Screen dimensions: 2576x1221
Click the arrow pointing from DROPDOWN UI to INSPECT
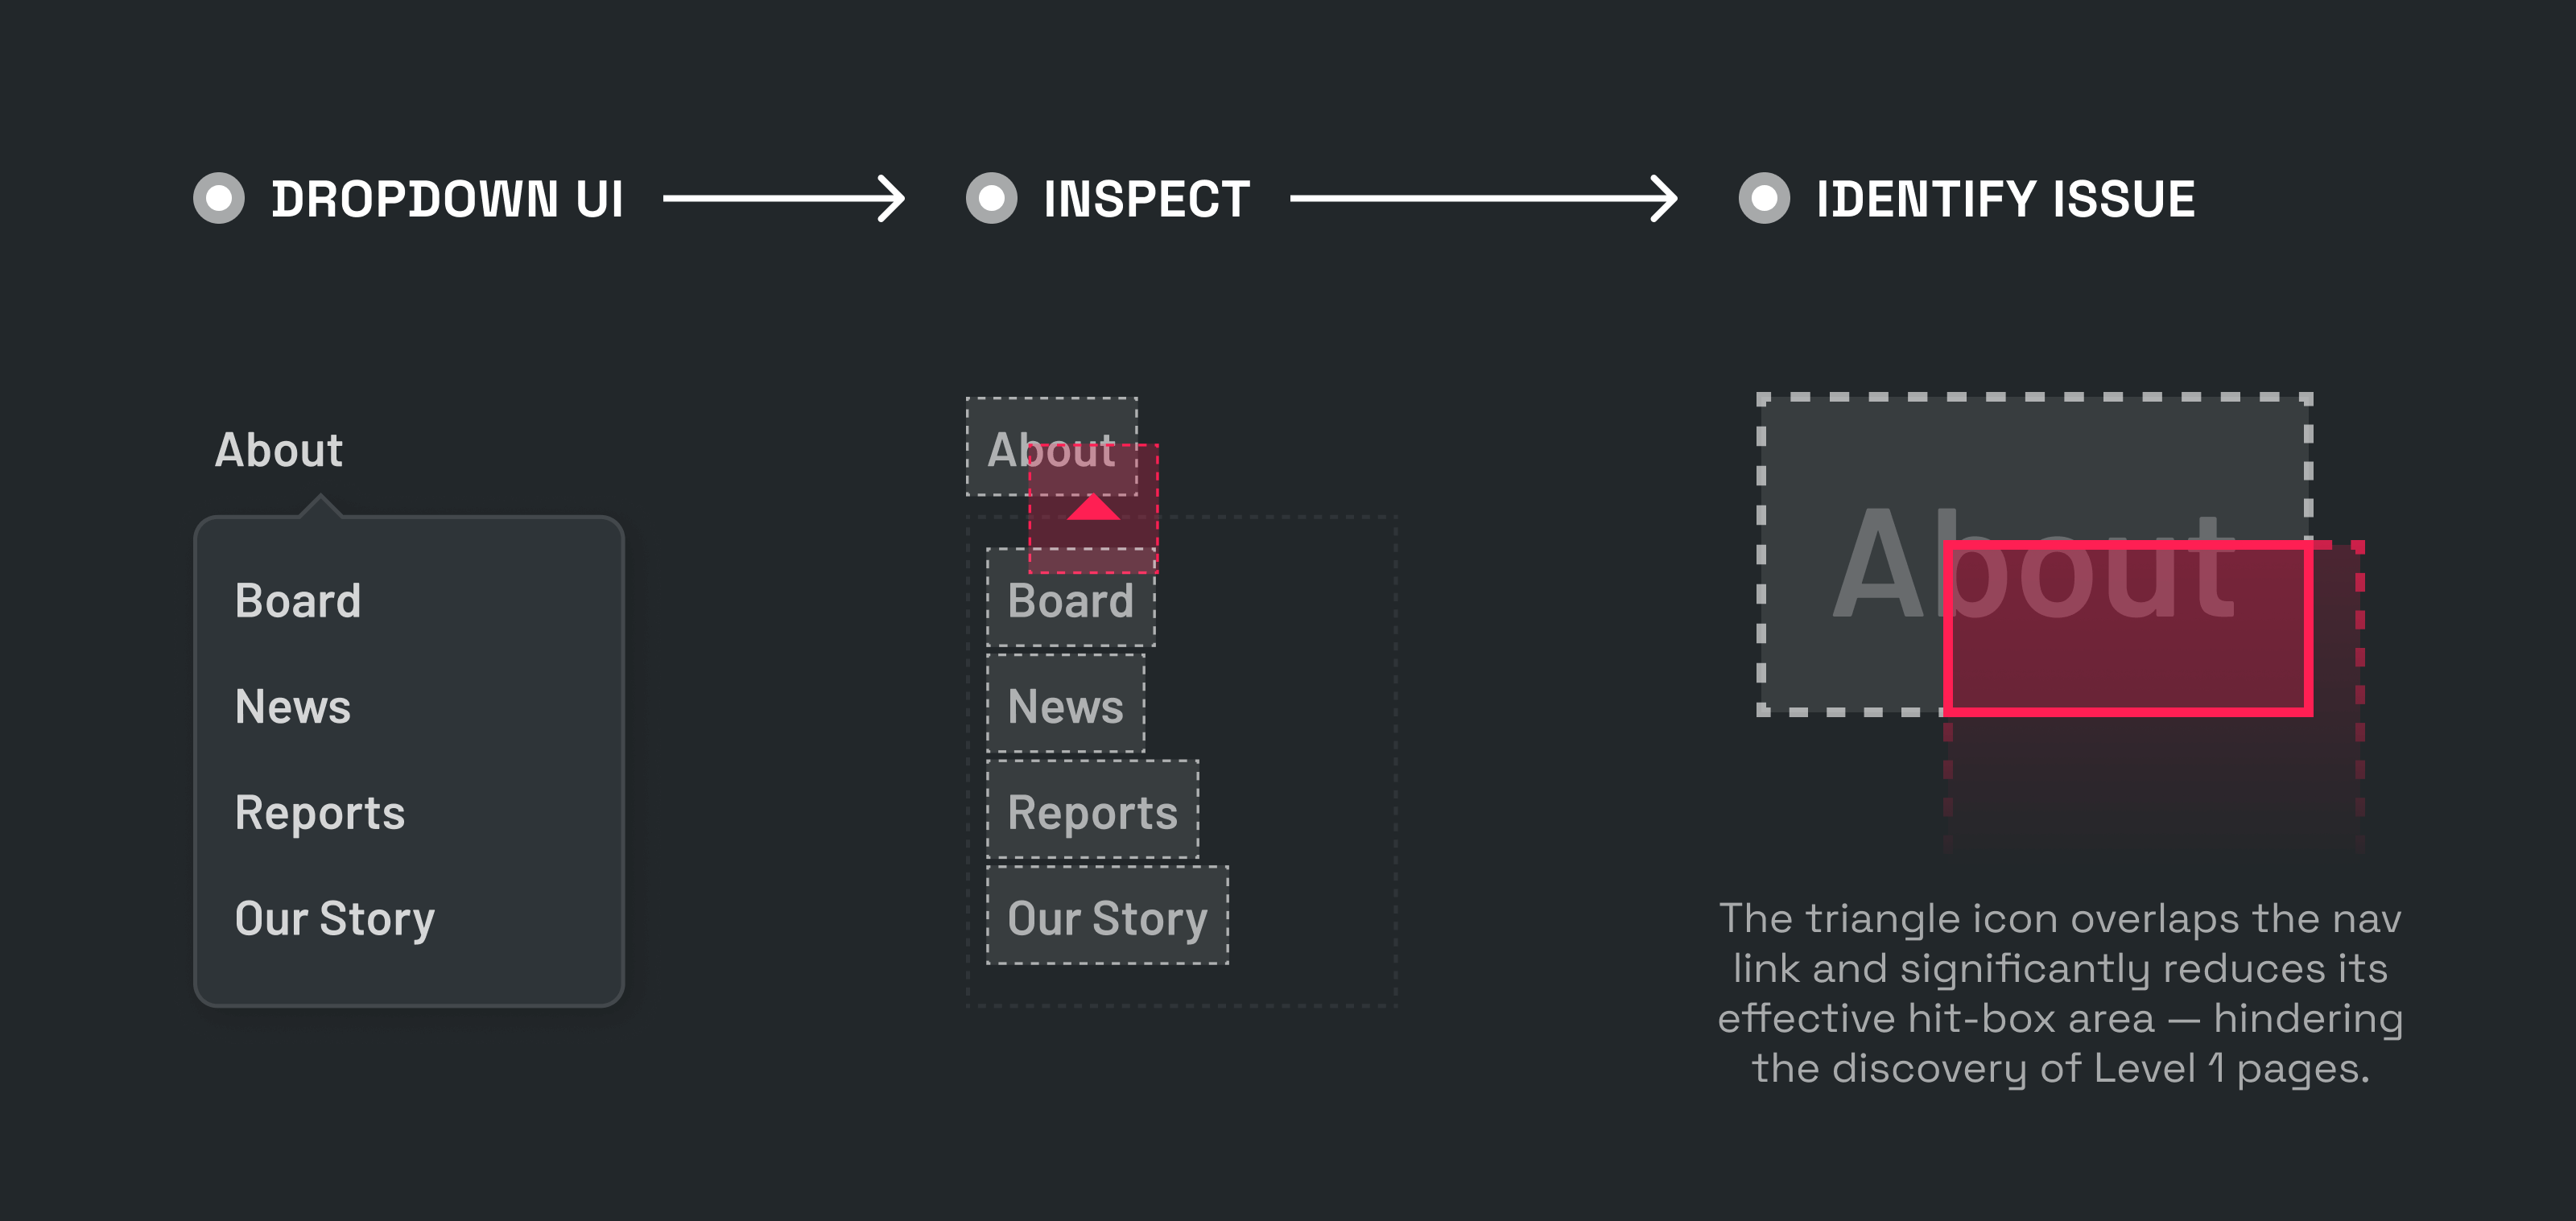click(784, 198)
